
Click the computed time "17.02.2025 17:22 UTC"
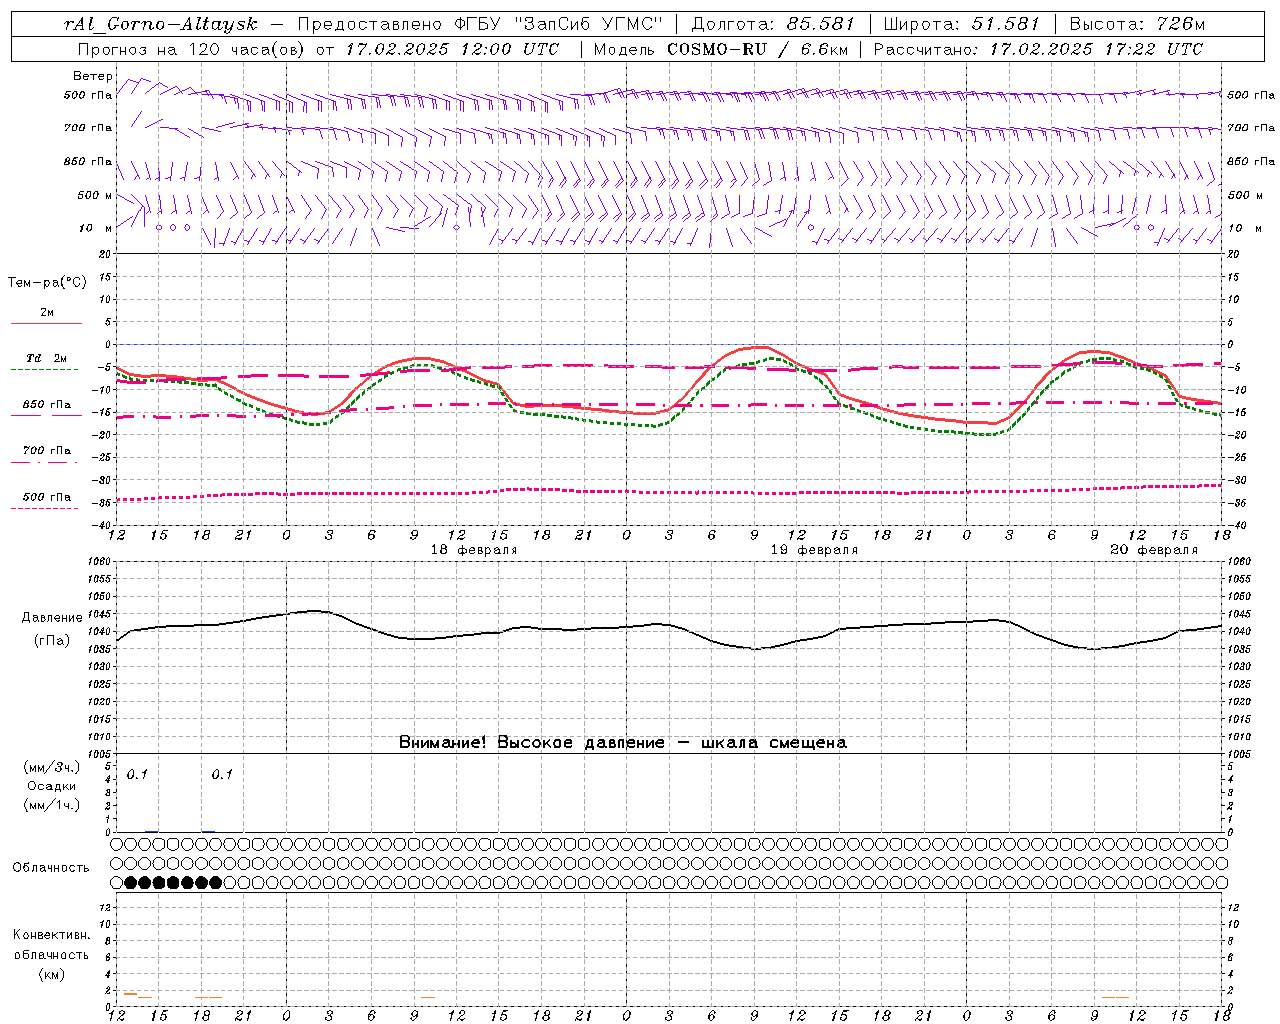pos(1096,48)
